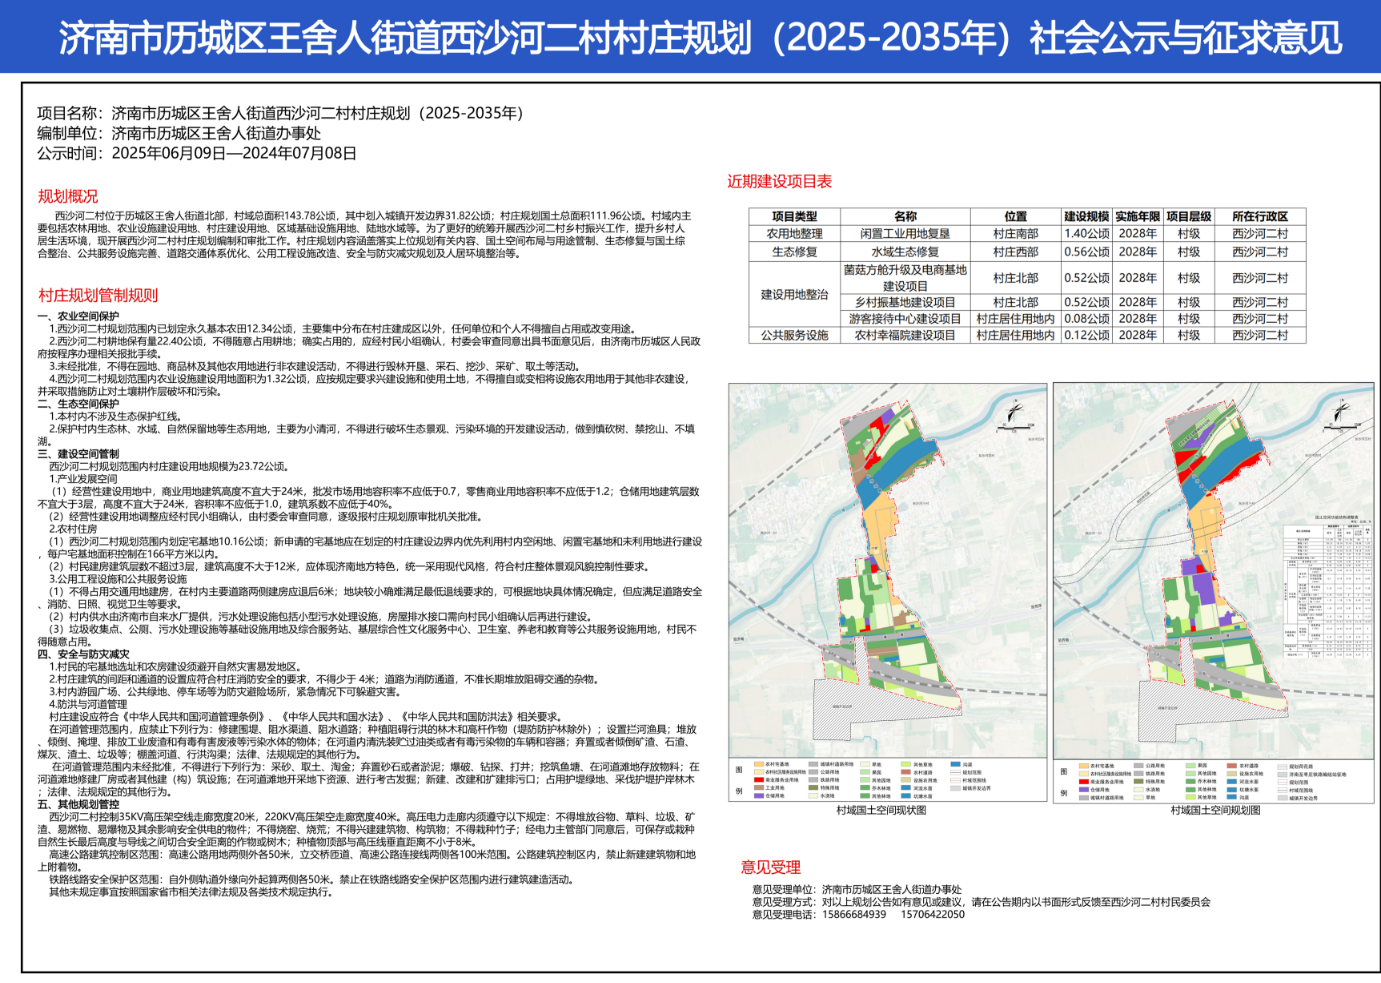Screen dimensions: 1381x983
Task: Click the 生态修复 project type cell
Action: tap(794, 252)
